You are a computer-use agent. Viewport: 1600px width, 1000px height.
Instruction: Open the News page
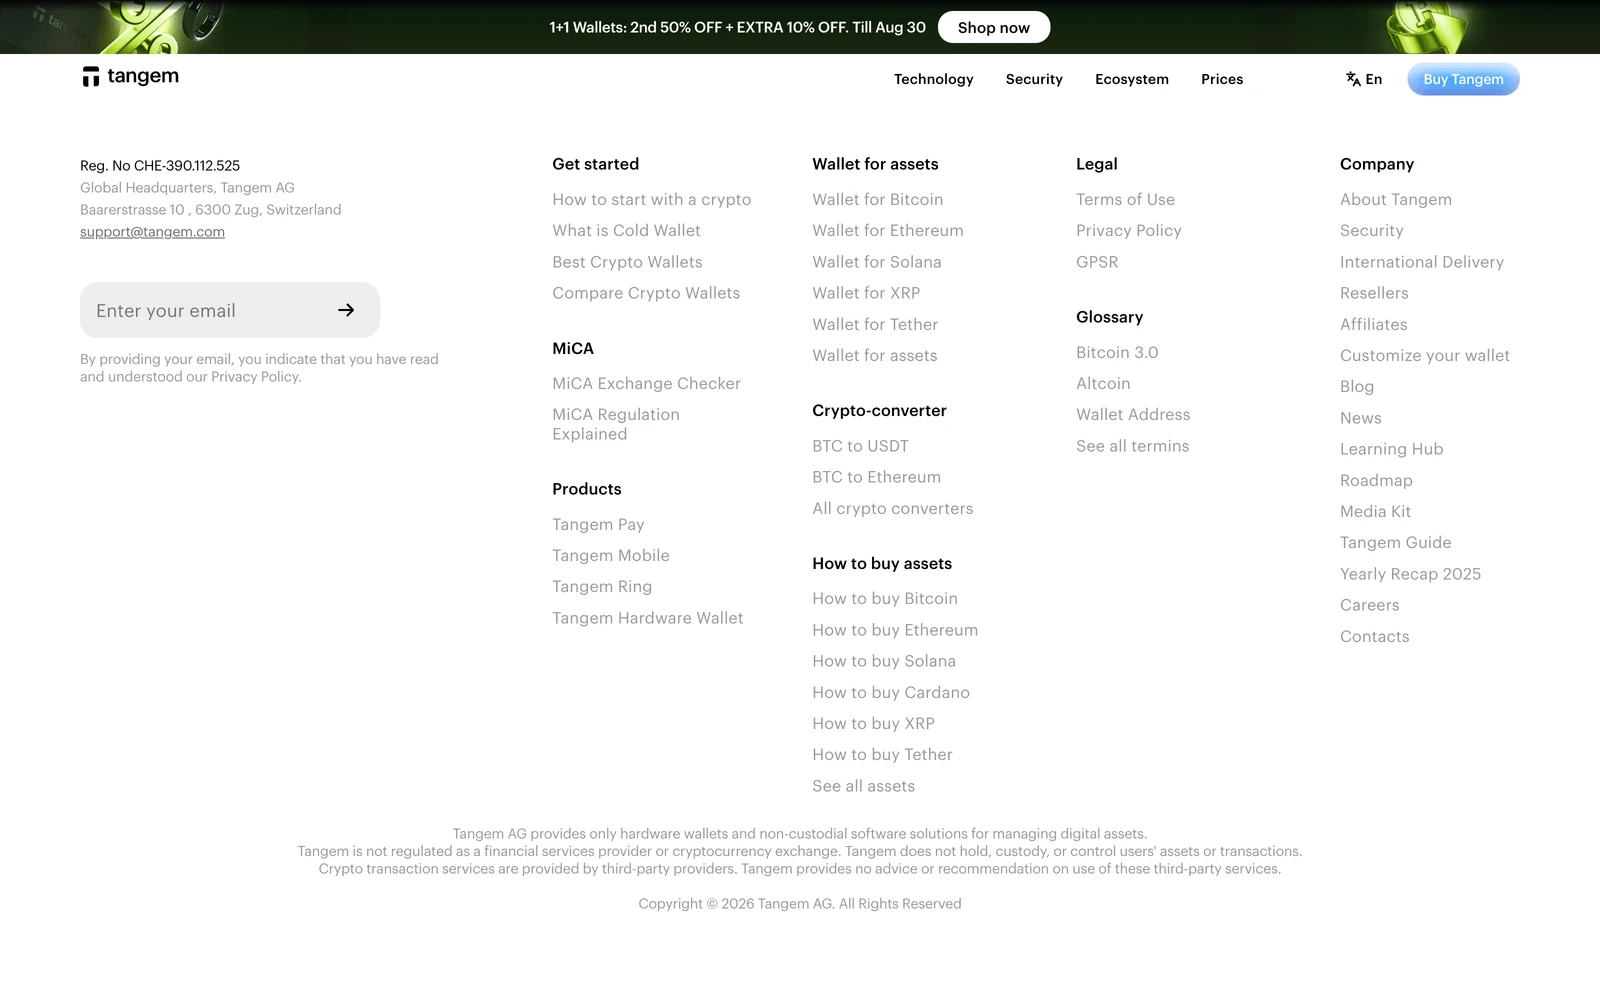(x=1360, y=418)
